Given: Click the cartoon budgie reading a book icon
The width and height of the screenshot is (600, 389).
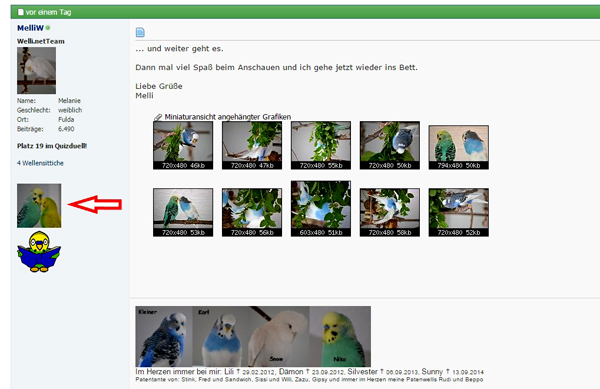Looking at the screenshot, I should click(x=39, y=252).
